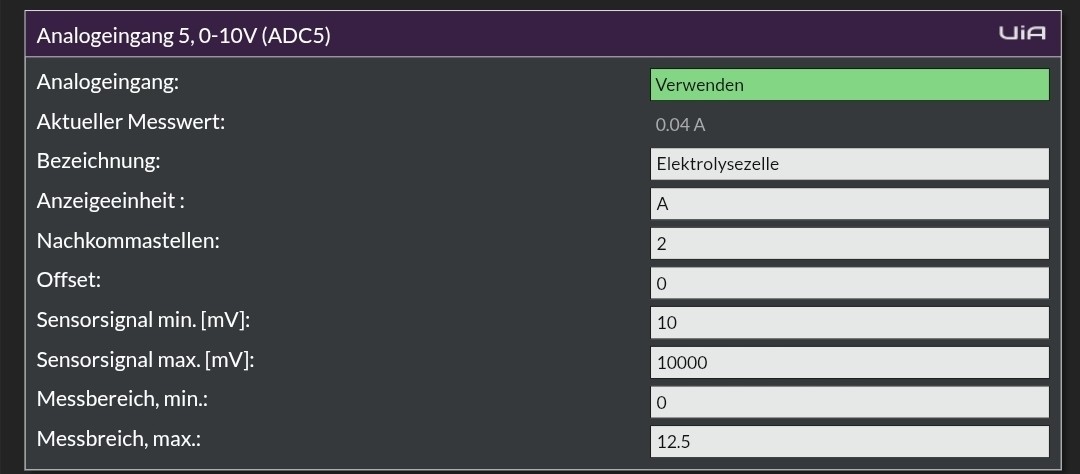This screenshot has width=1080, height=474.
Task: Click the Messbereich, min. label
Action: [122, 400]
